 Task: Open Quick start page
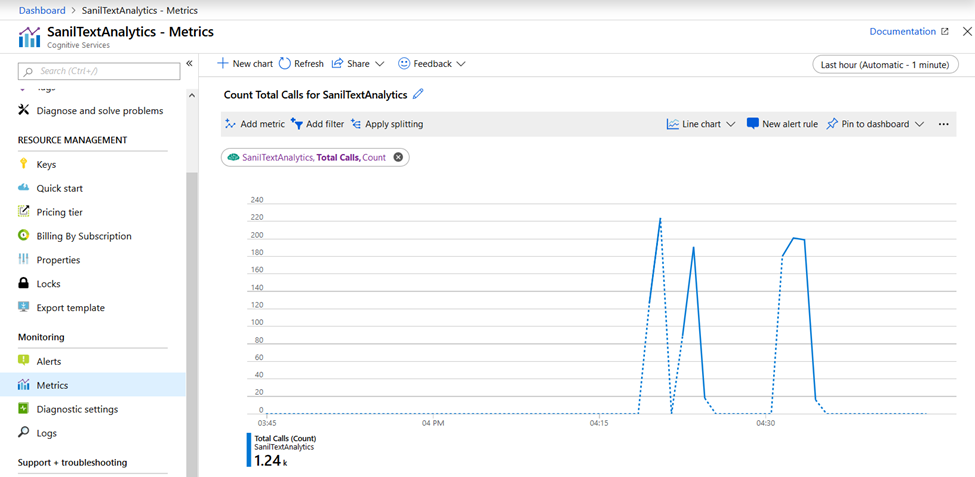click(x=60, y=188)
